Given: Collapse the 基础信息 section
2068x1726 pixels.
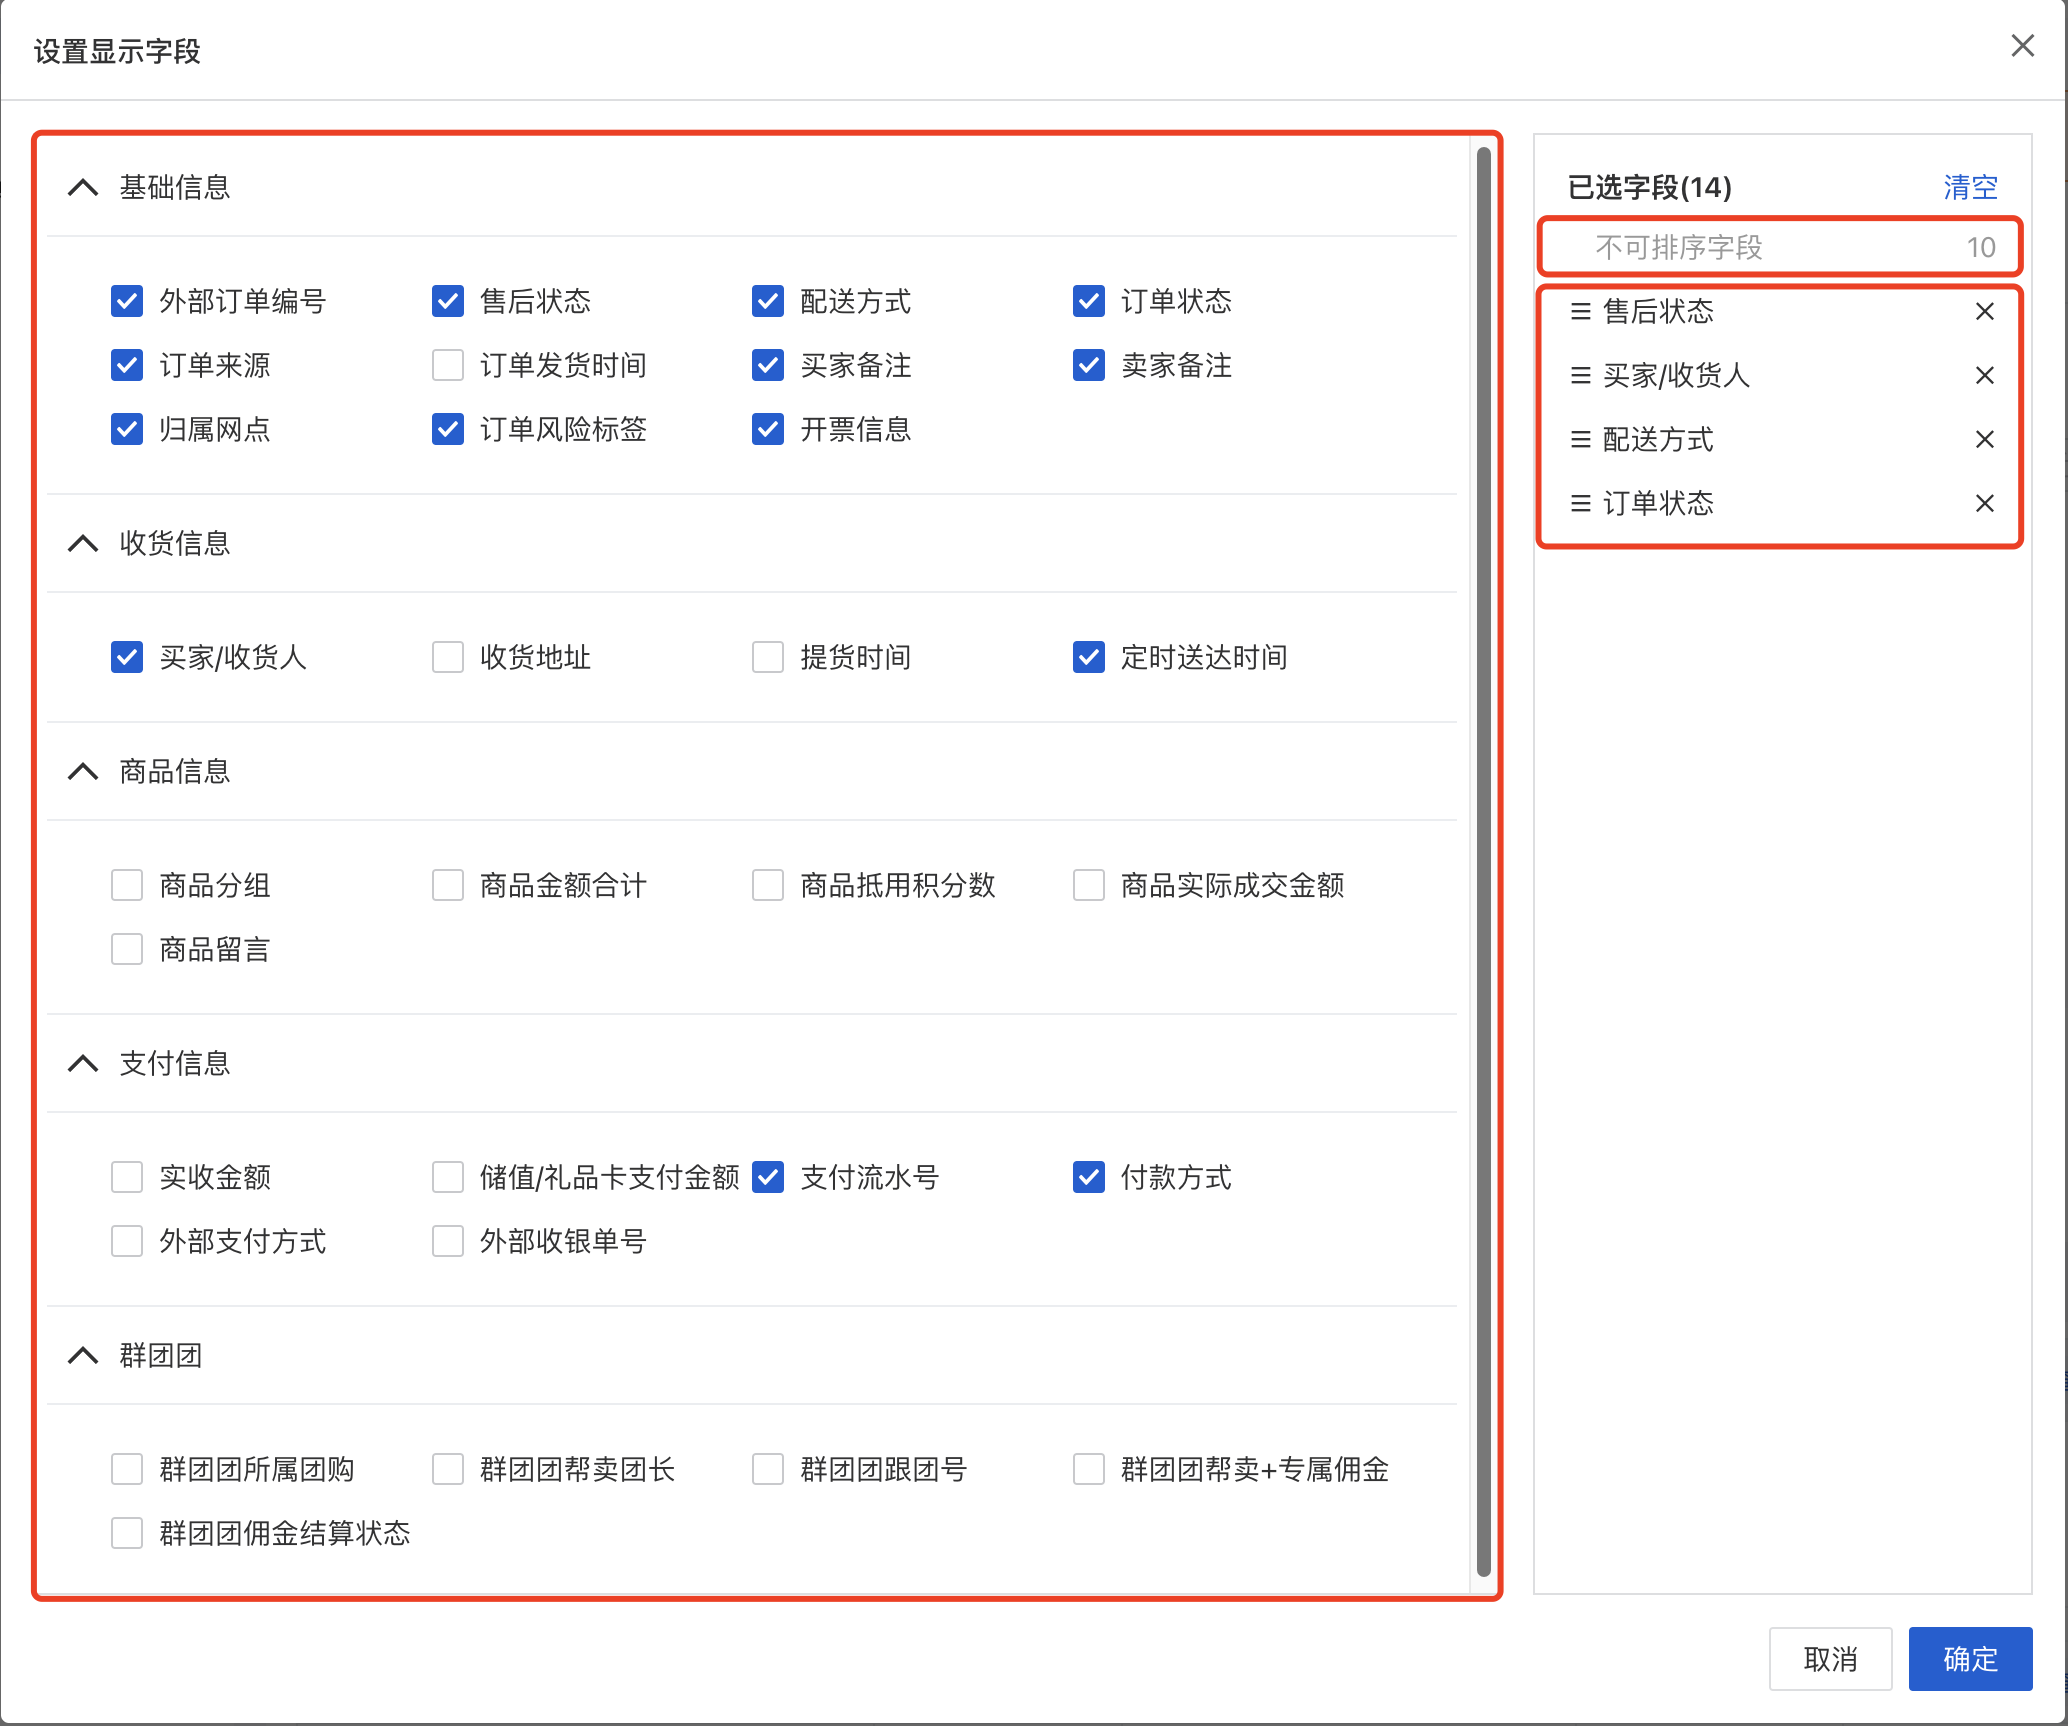Looking at the screenshot, I should [x=83, y=187].
